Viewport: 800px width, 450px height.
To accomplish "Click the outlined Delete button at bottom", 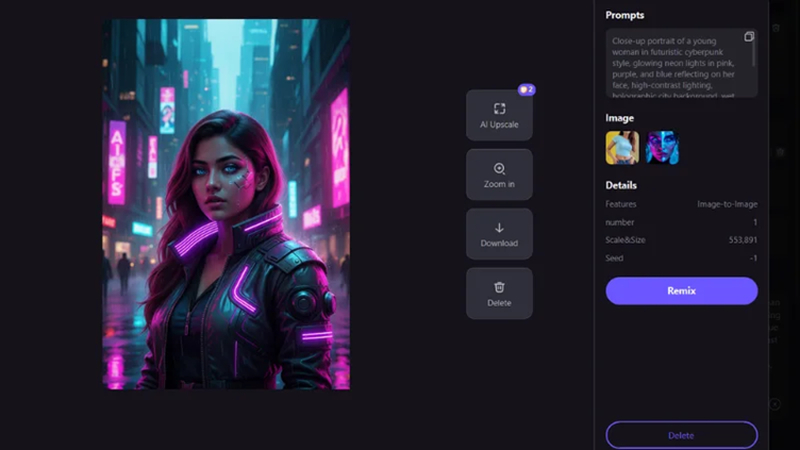I will [x=681, y=435].
